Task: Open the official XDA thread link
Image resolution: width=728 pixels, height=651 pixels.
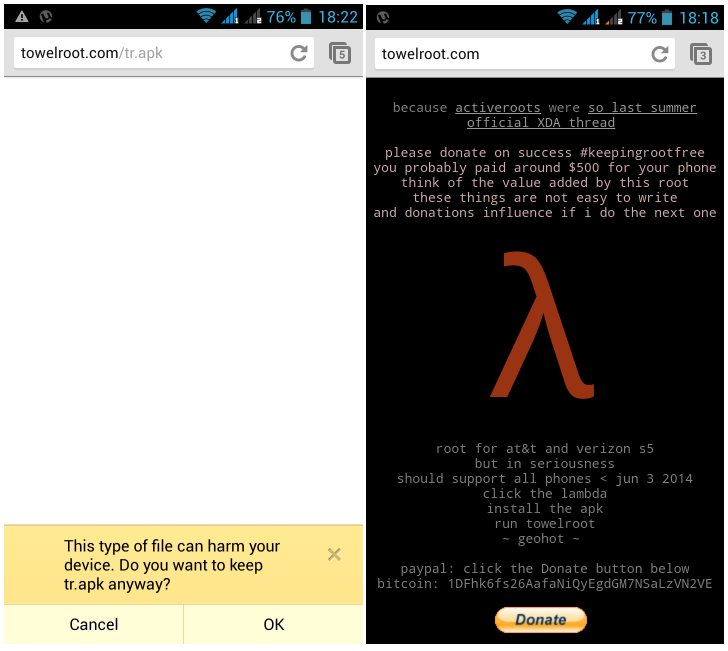Action: (x=541, y=123)
